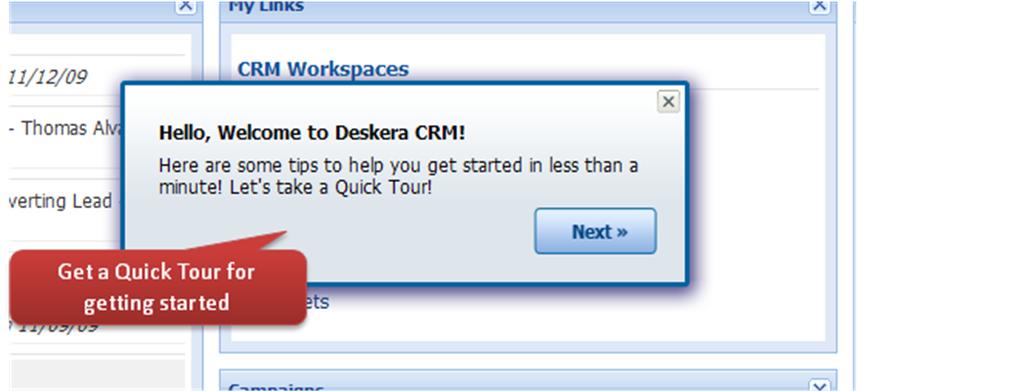Click the gray bar at left panel bottom
Screen dimensions: 1010x392
(98, 374)
